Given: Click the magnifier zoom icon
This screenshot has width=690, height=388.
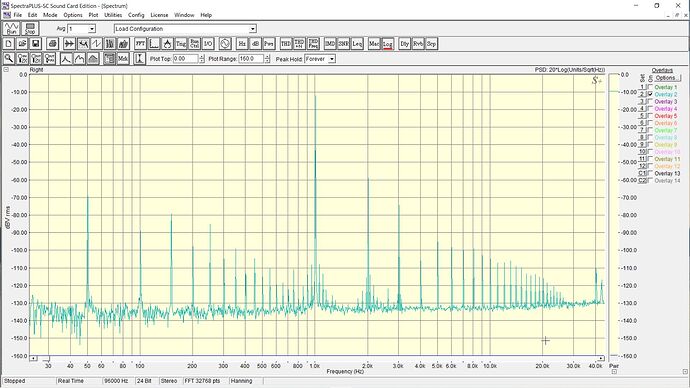Looking at the screenshot, I should coord(9,59).
